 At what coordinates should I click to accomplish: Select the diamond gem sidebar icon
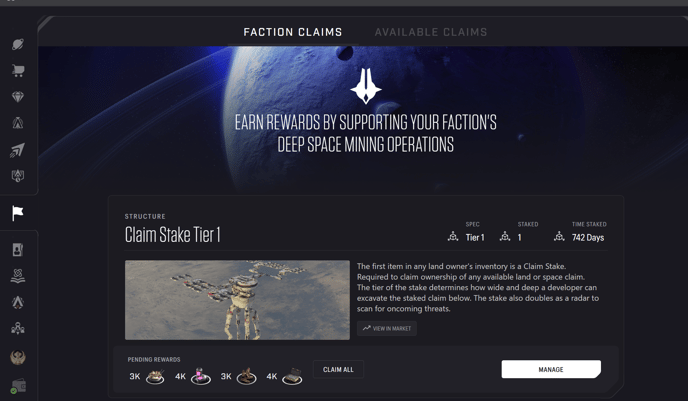coord(18,97)
